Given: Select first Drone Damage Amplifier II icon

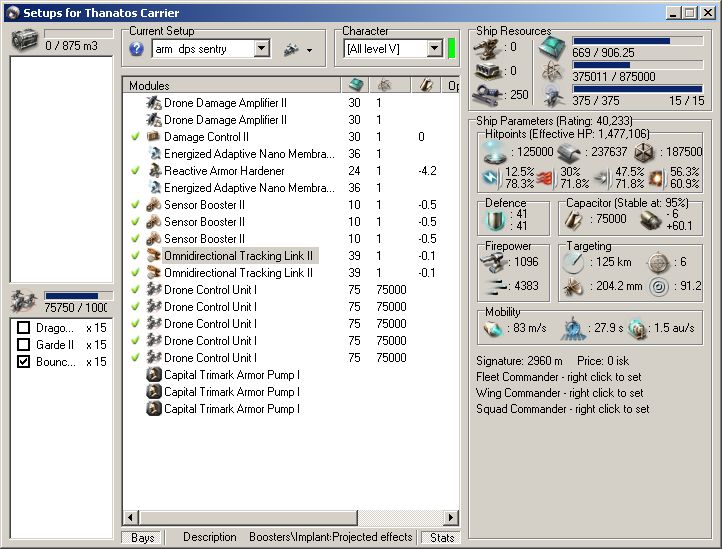Looking at the screenshot, I should 154,102.
